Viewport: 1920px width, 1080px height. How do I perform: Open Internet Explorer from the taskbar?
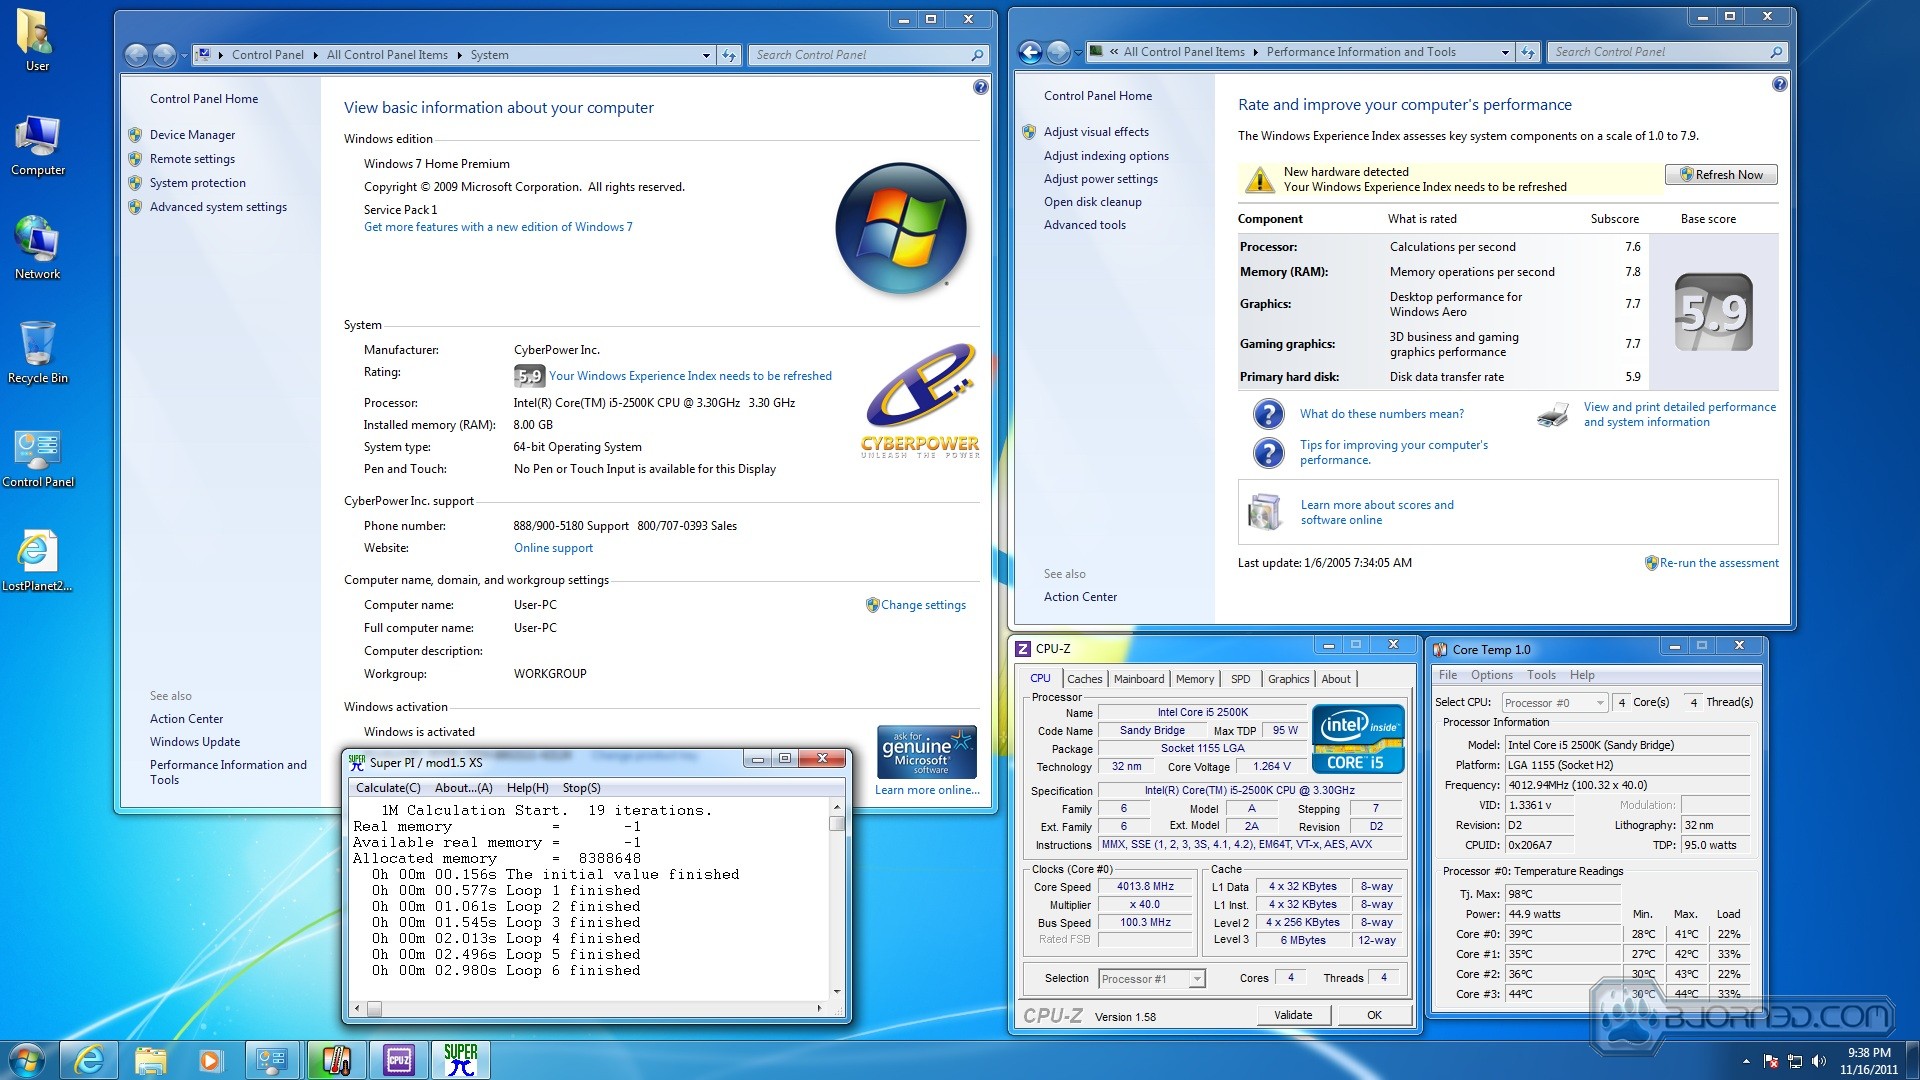(89, 1060)
